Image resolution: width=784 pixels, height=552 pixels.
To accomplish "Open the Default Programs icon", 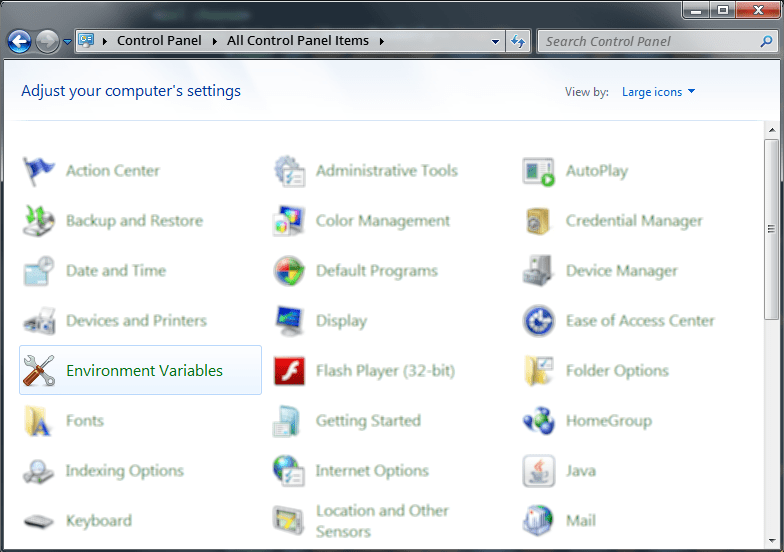I will click(289, 271).
